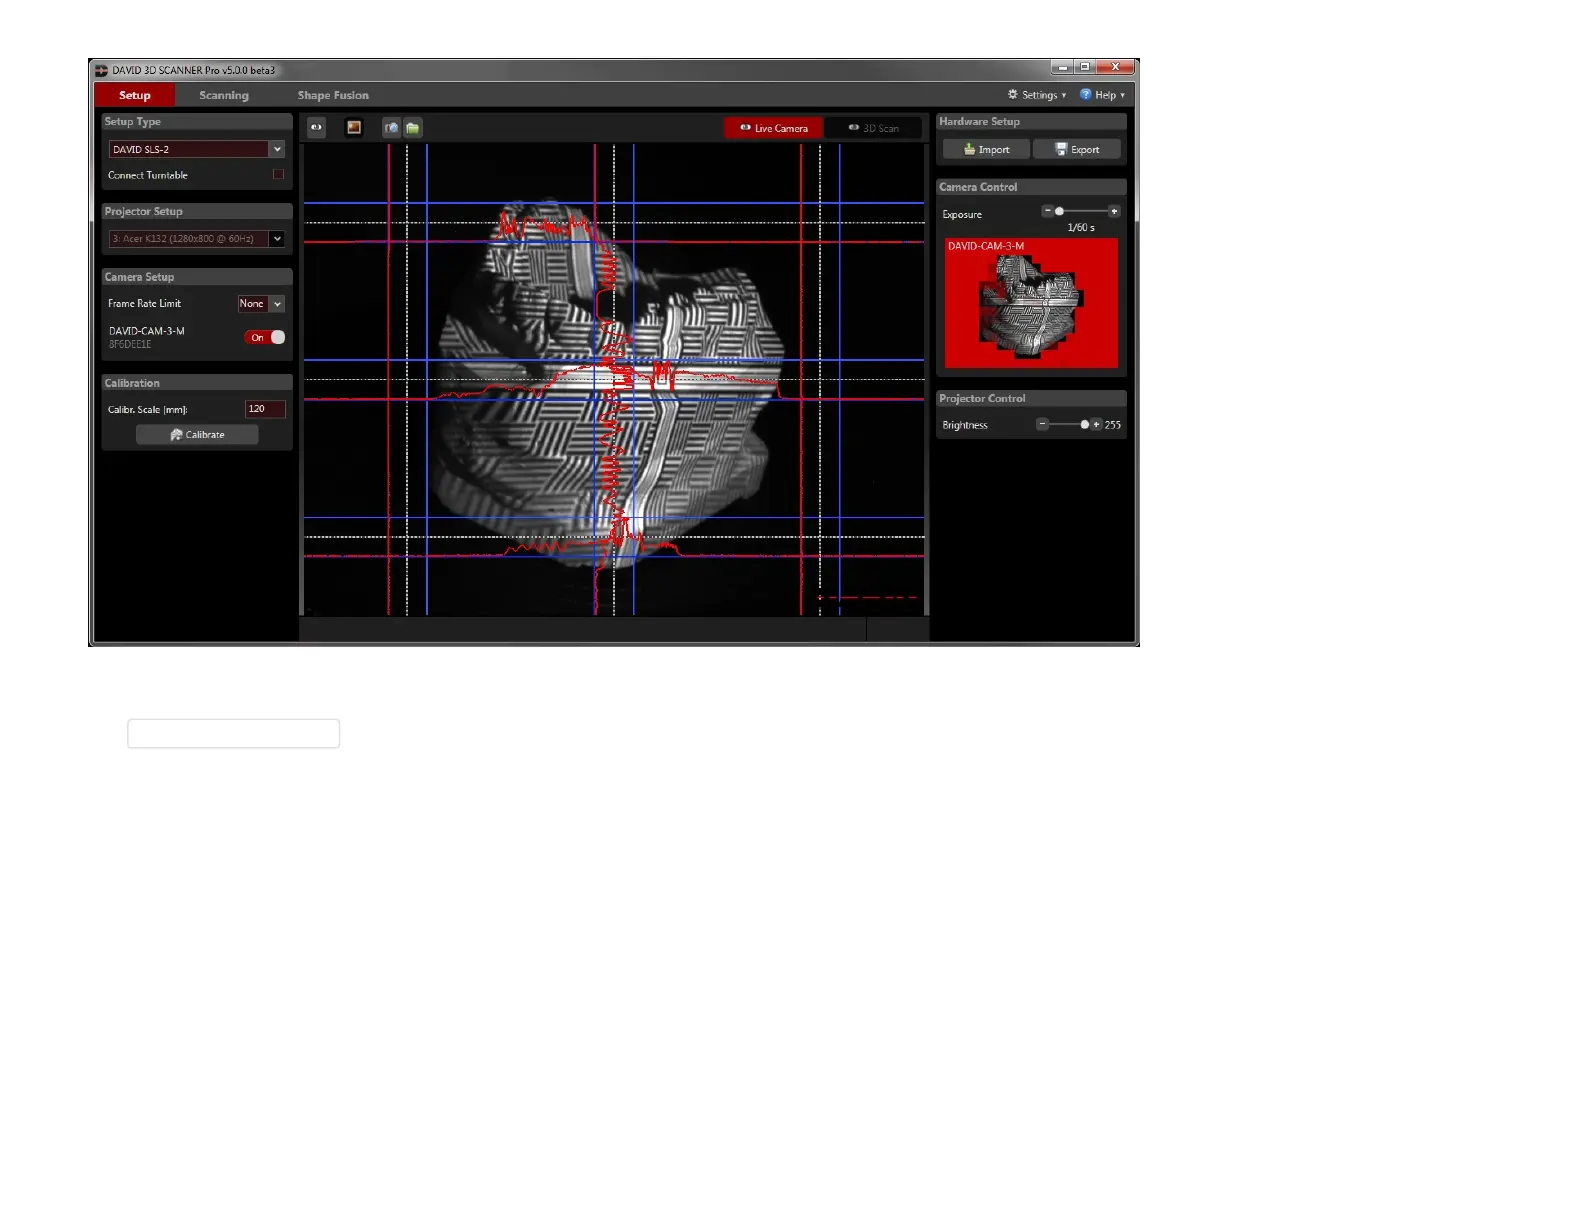
Task: Select the 3D Scan view
Action: click(x=873, y=128)
